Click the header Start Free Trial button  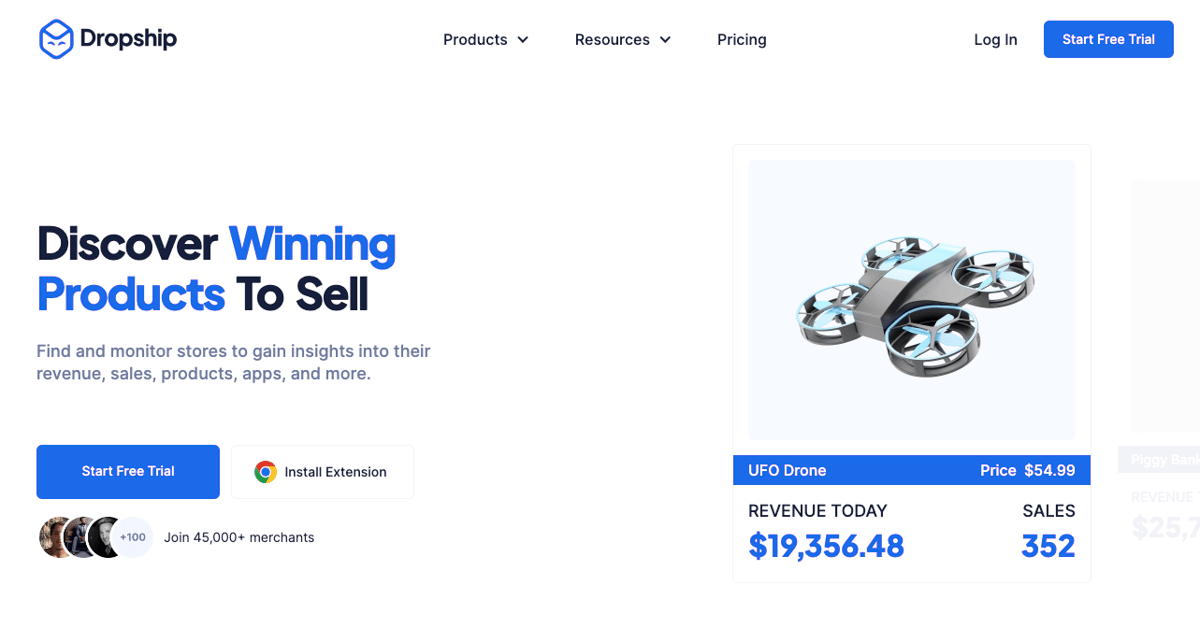(x=1108, y=39)
